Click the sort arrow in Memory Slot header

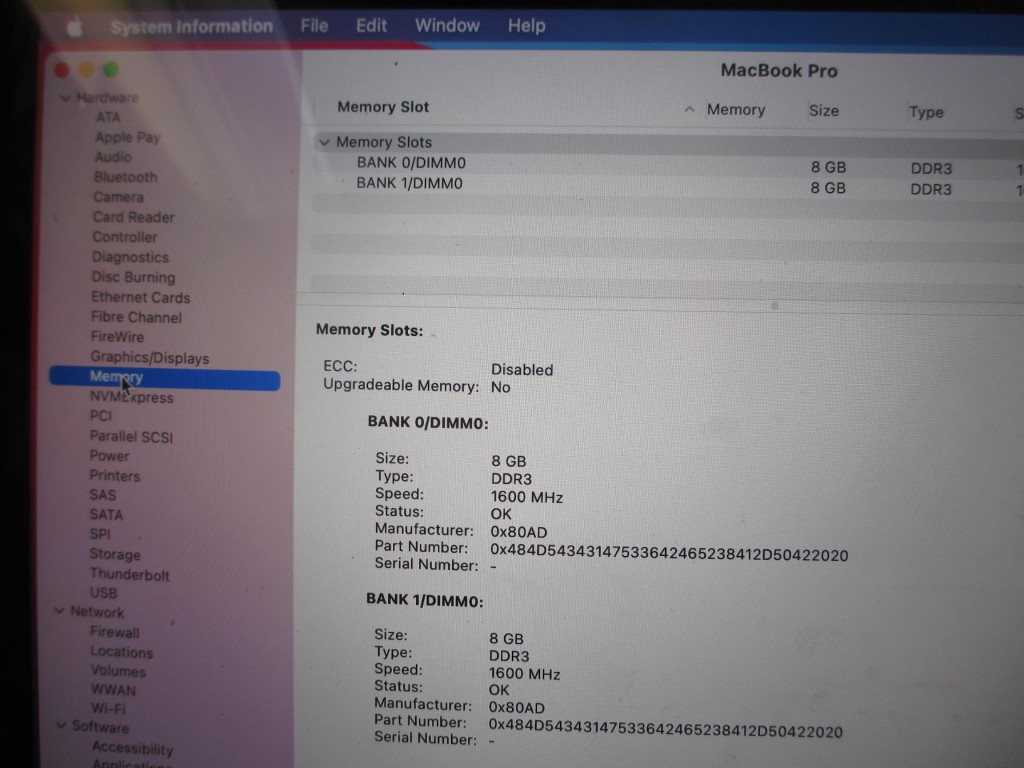tap(689, 110)
